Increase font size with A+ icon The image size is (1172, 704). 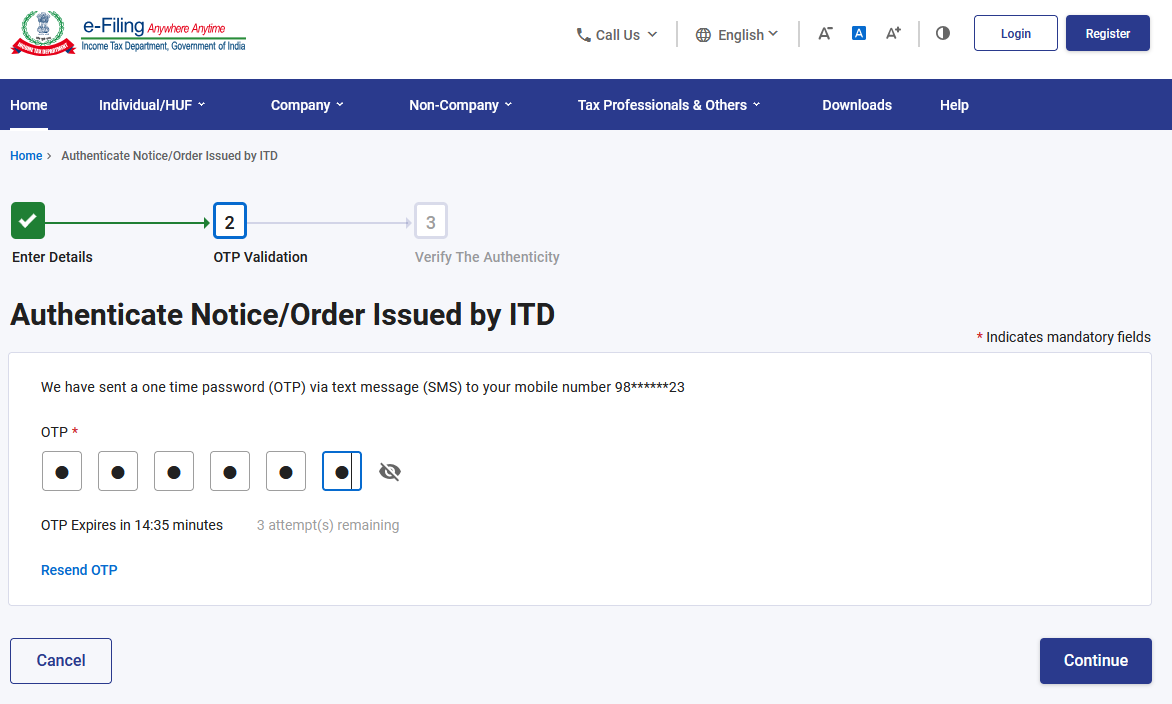coord(893,33)
